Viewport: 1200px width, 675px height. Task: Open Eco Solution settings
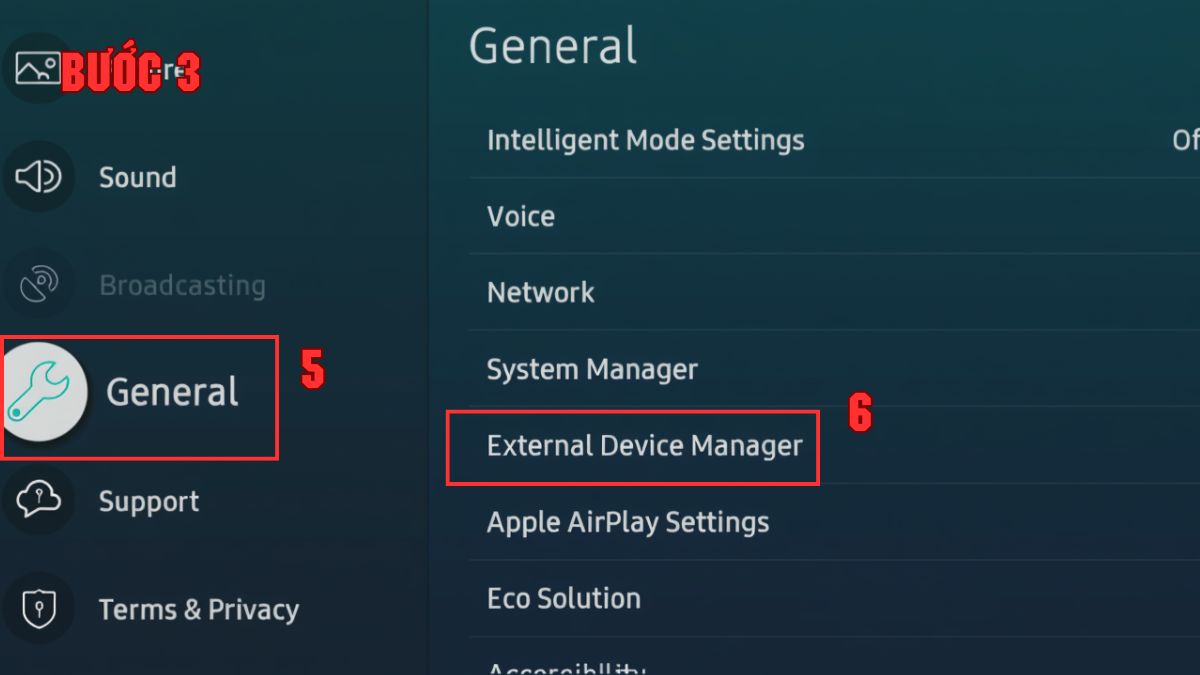point(563,598)
